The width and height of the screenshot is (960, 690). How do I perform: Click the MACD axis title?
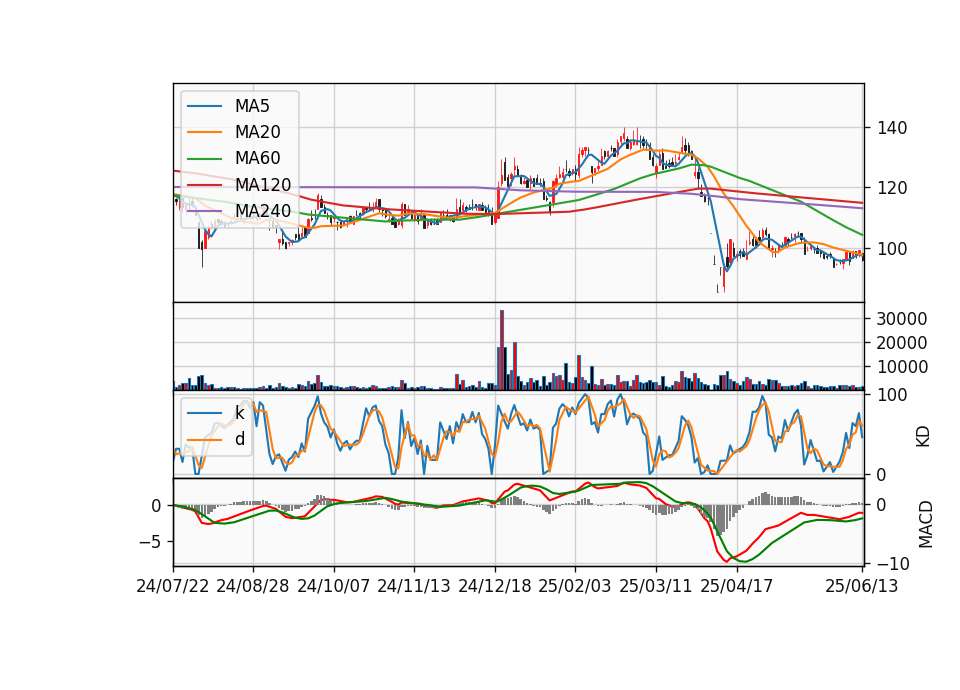[925, 524]
